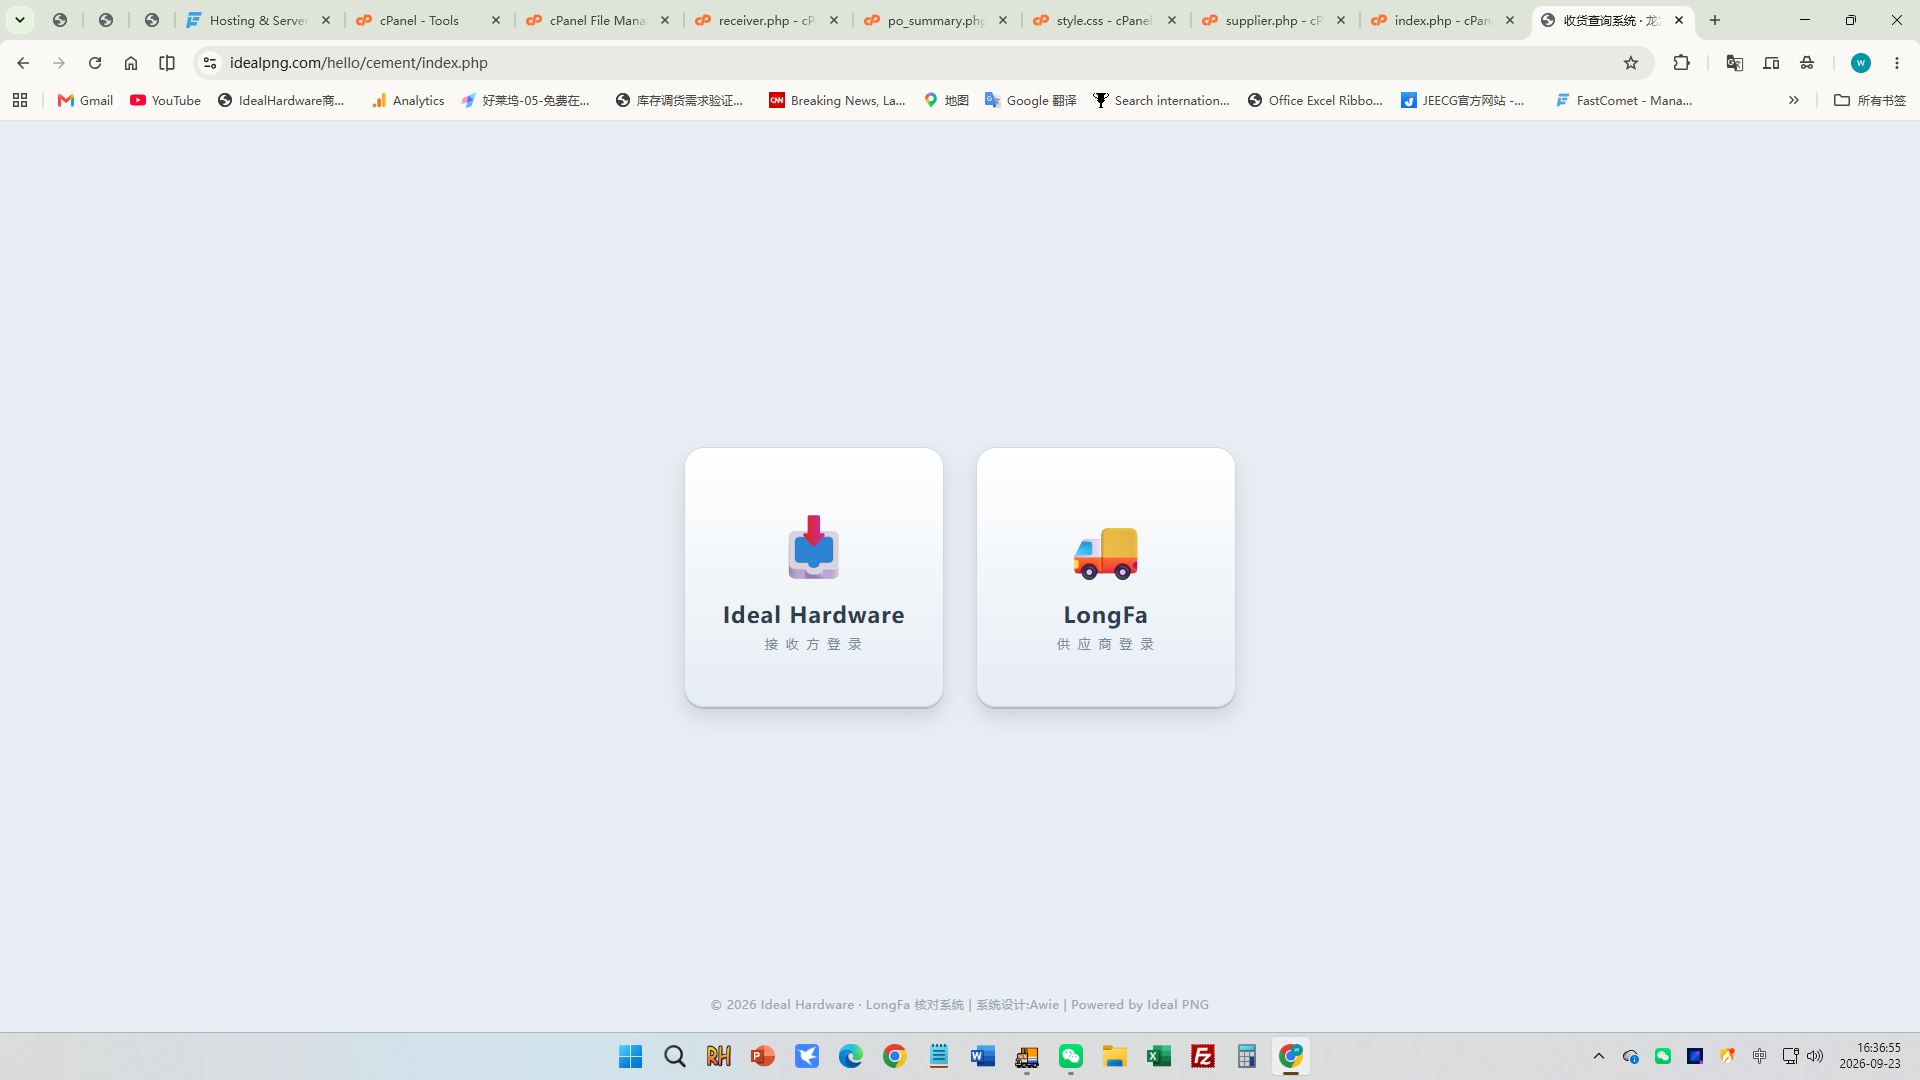The image size is (1920, 1080).
Task: Open the Google Translate toolbar icon
Action: pos(1735,63)
